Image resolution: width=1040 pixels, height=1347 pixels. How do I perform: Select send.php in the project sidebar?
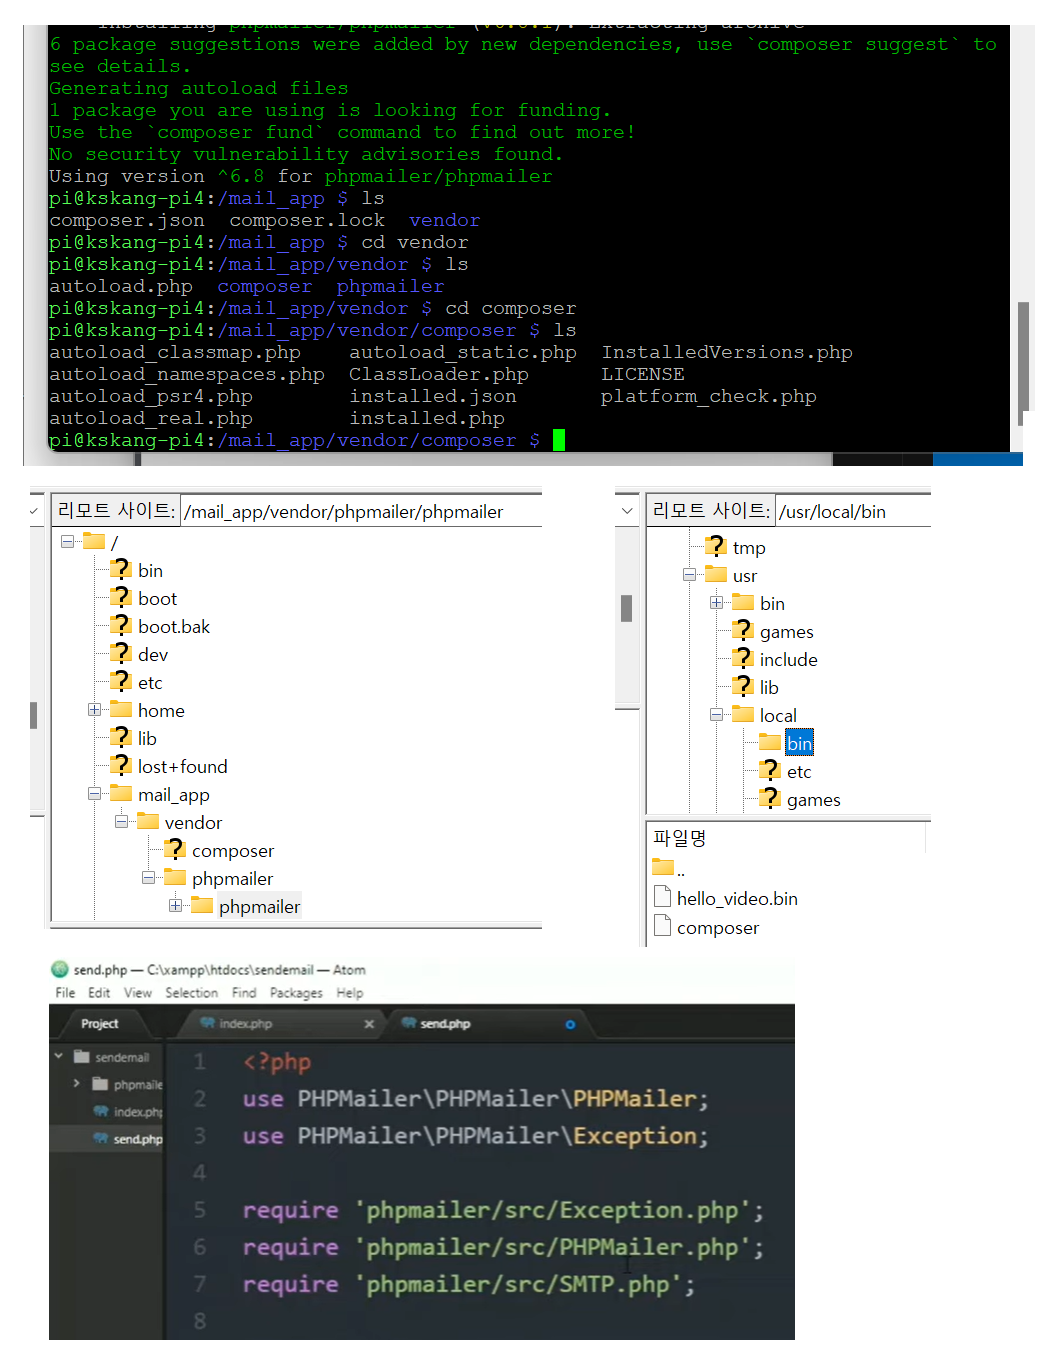[x=137, y=1139]
